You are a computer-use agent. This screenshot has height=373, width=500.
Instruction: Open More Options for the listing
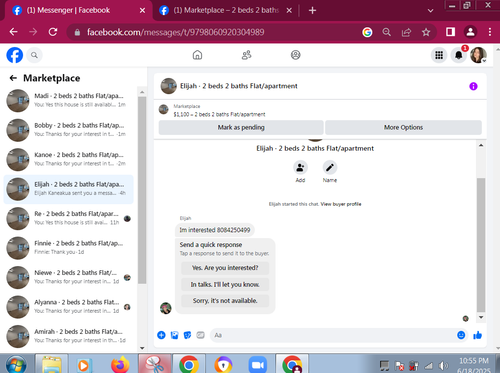(403, 127)
